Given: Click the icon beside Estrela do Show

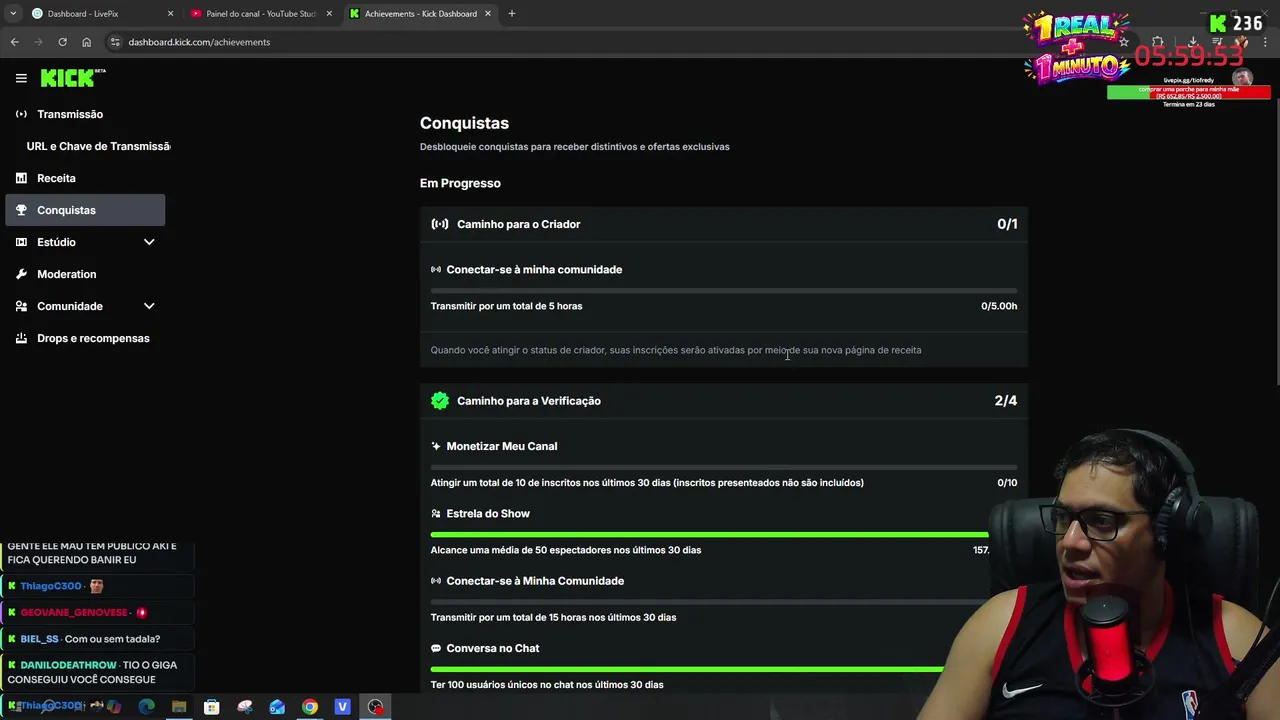Looking at the screenshot, I should pyautogui.click(x=436, y=514).
